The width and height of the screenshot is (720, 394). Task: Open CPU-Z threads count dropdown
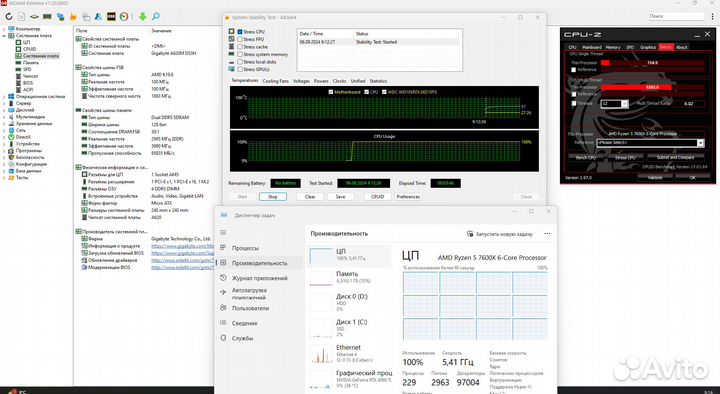(x=614, y=104)
